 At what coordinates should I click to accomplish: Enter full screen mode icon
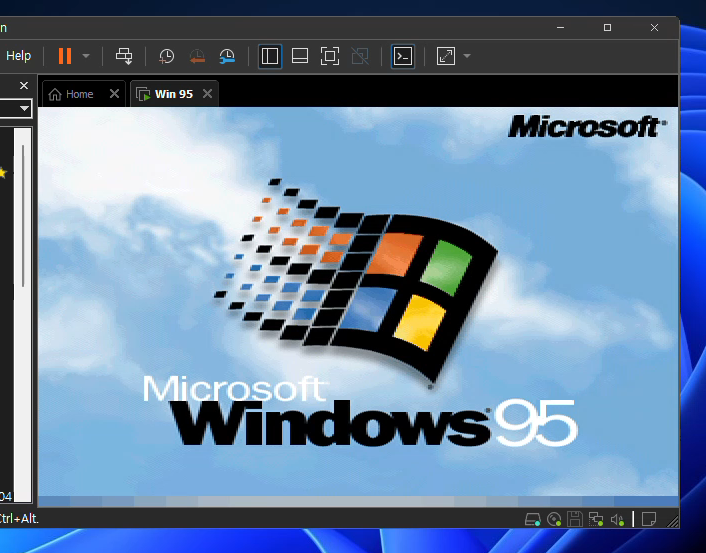pyautogui.click(x=330, y=56)
